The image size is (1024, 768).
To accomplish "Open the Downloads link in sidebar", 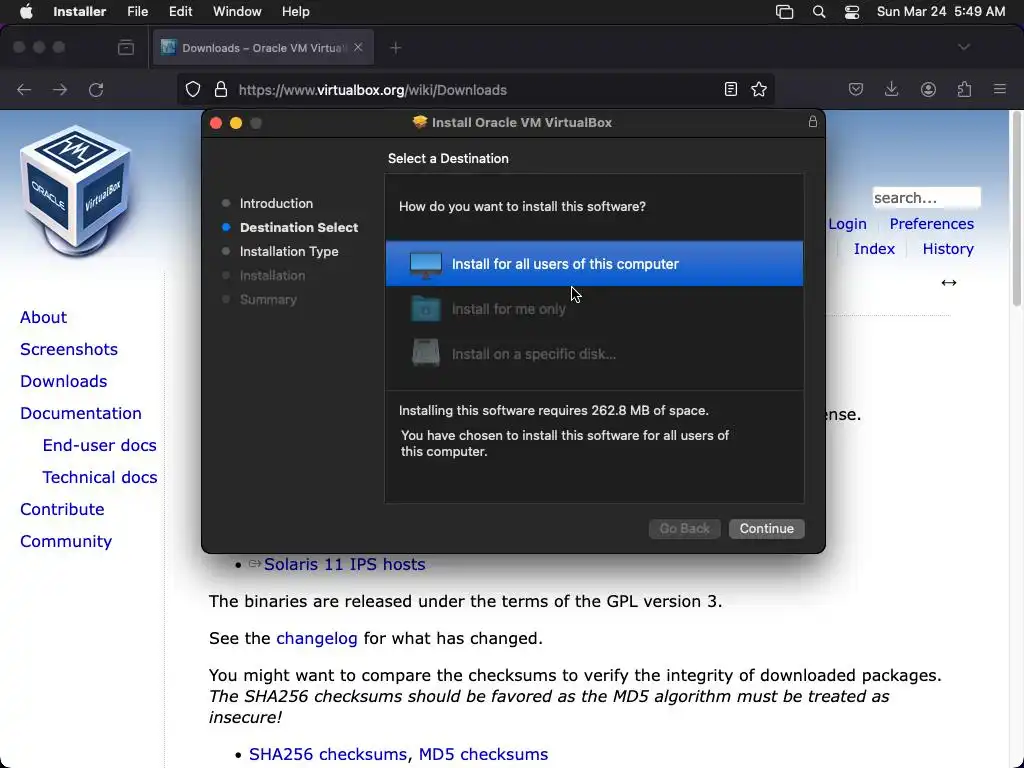I will point(63,381).
